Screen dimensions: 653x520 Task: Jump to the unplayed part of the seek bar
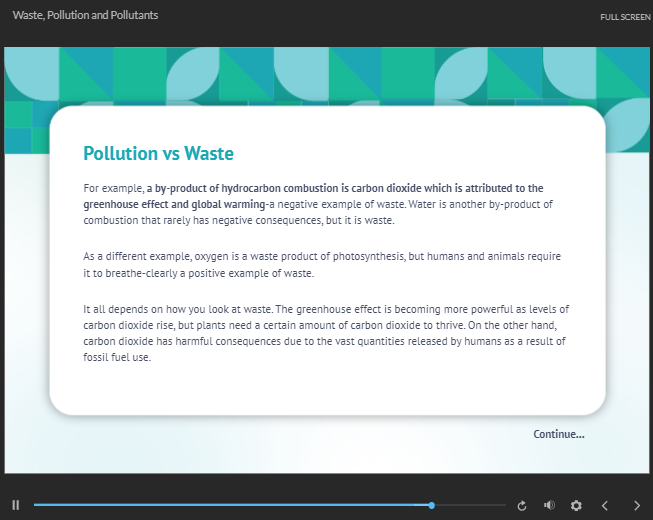471,505
